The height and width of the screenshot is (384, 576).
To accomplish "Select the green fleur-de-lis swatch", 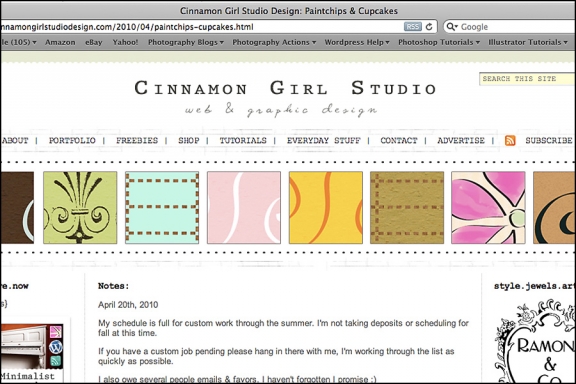I will 80,207.
